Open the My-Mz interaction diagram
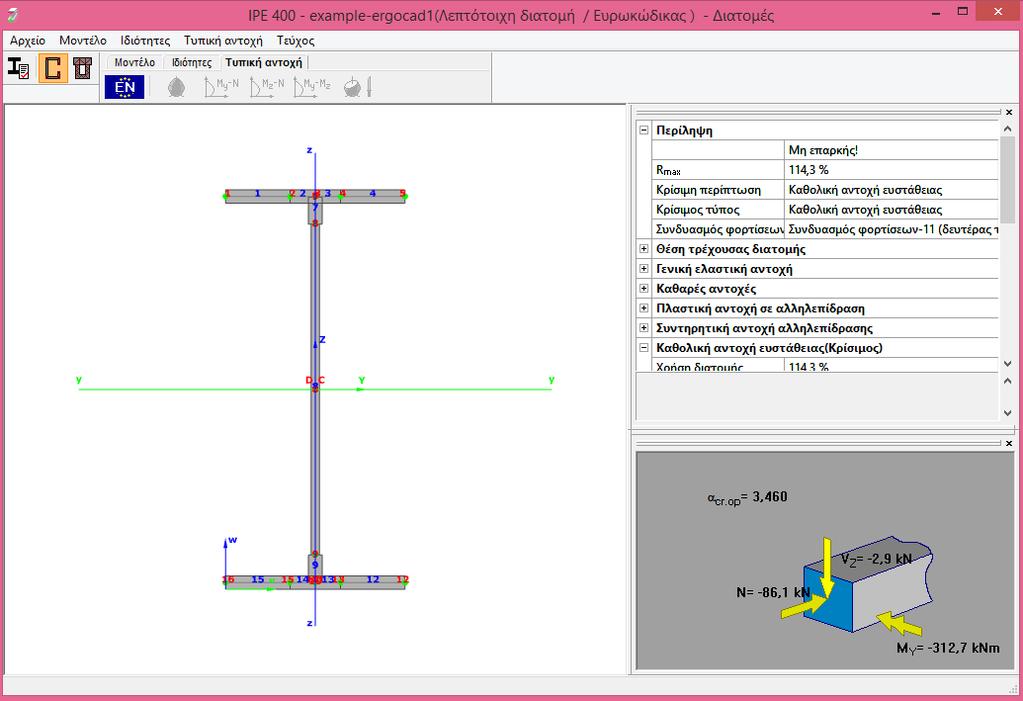The image size is (1023, 701). coord(312,87)
